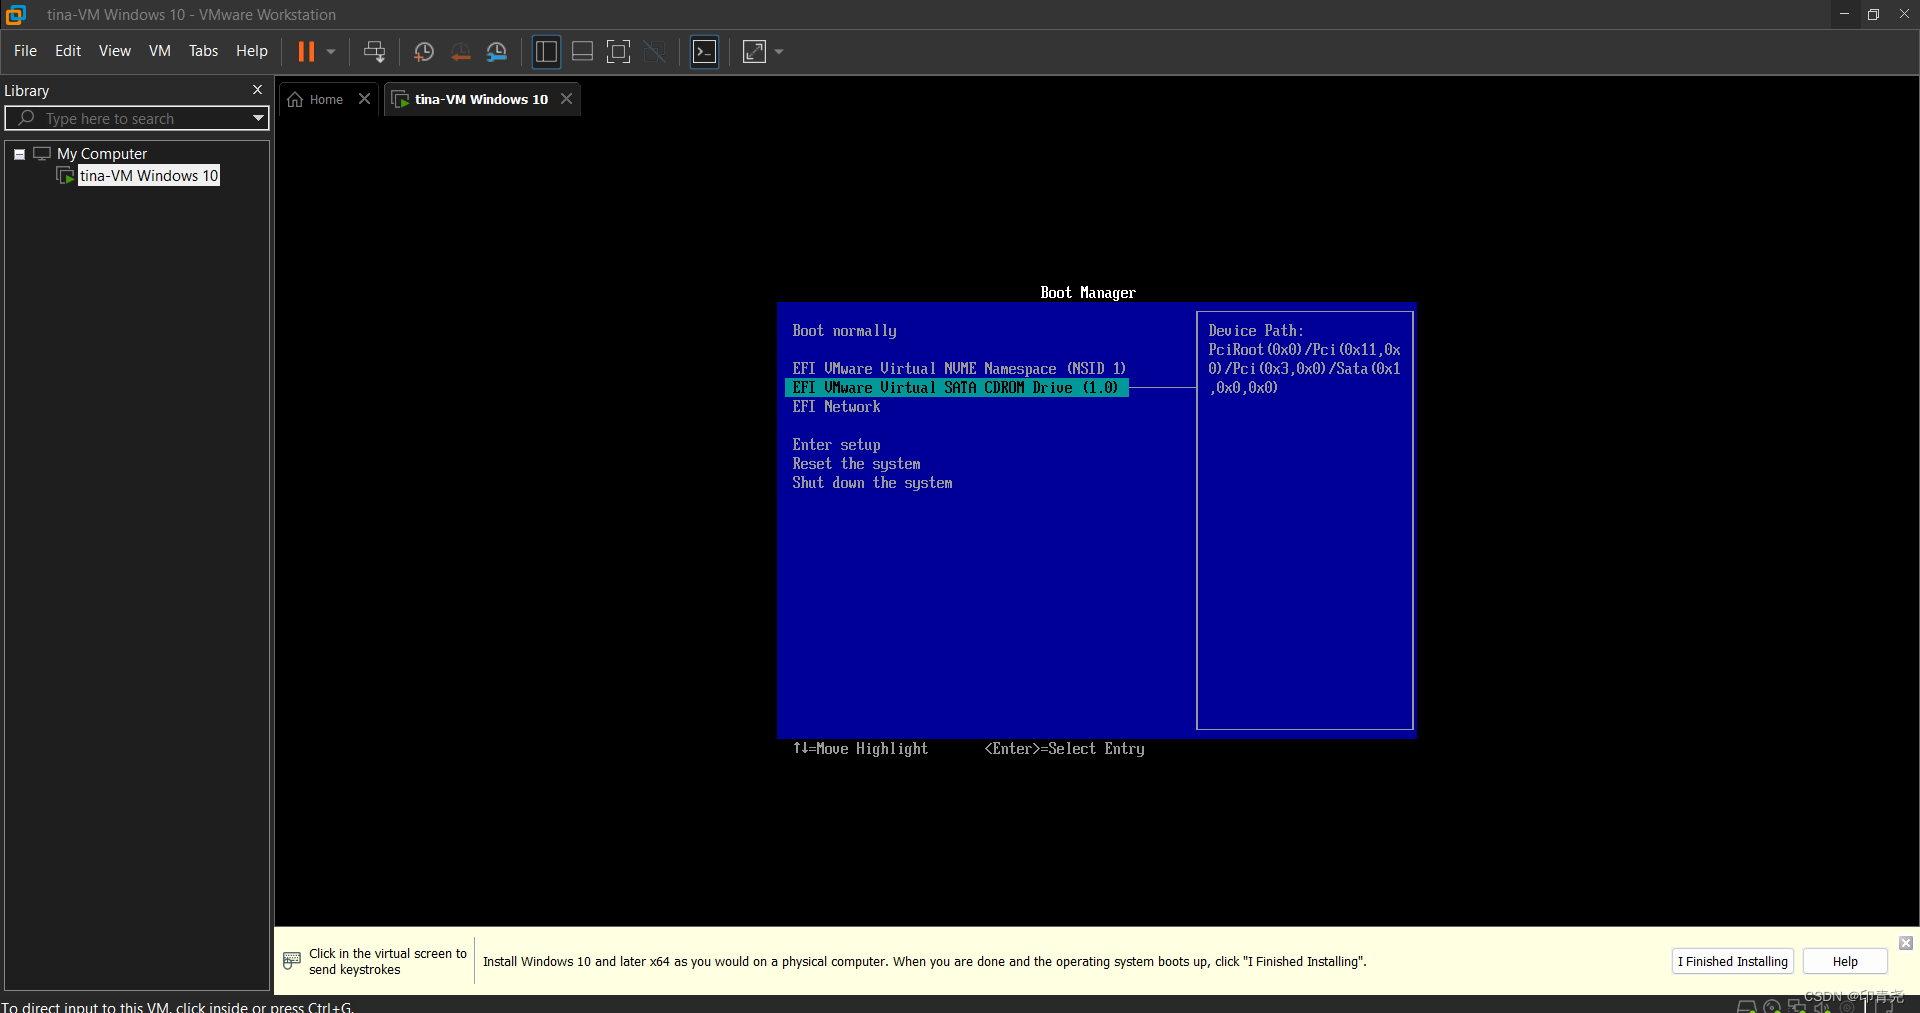Close the Library panel

pyautogui.click(x=257, y=90)
